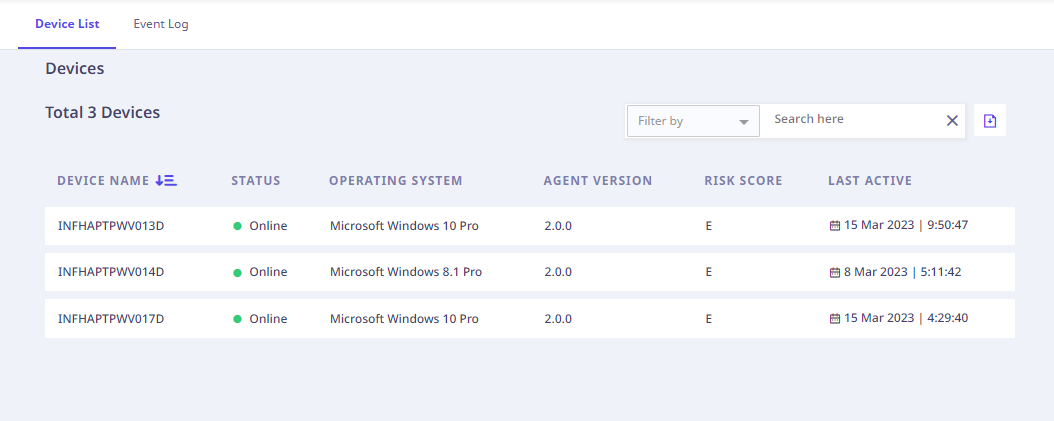Click green Online status dot for INFHAPTPWV017D

238,319
